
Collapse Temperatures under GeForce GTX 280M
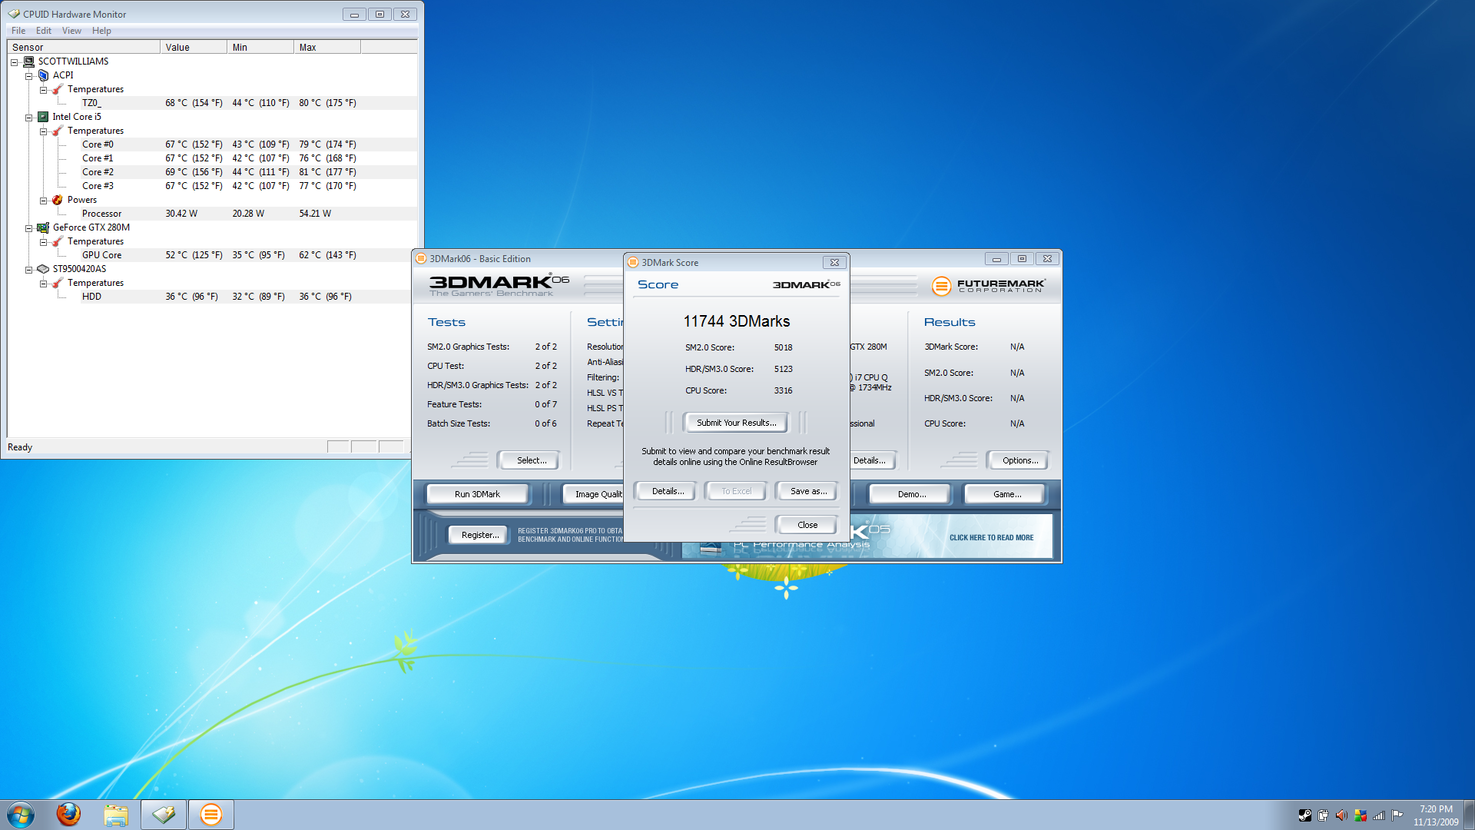pos(43,242)
